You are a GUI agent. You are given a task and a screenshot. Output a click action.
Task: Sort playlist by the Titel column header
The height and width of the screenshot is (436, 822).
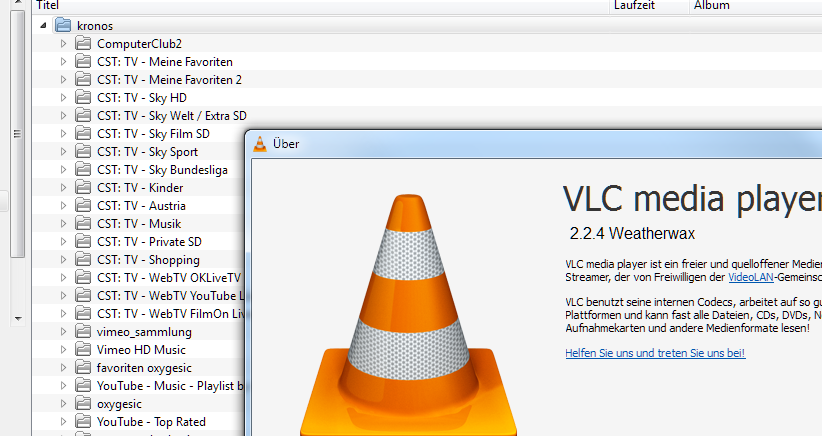tap(300, 5)
